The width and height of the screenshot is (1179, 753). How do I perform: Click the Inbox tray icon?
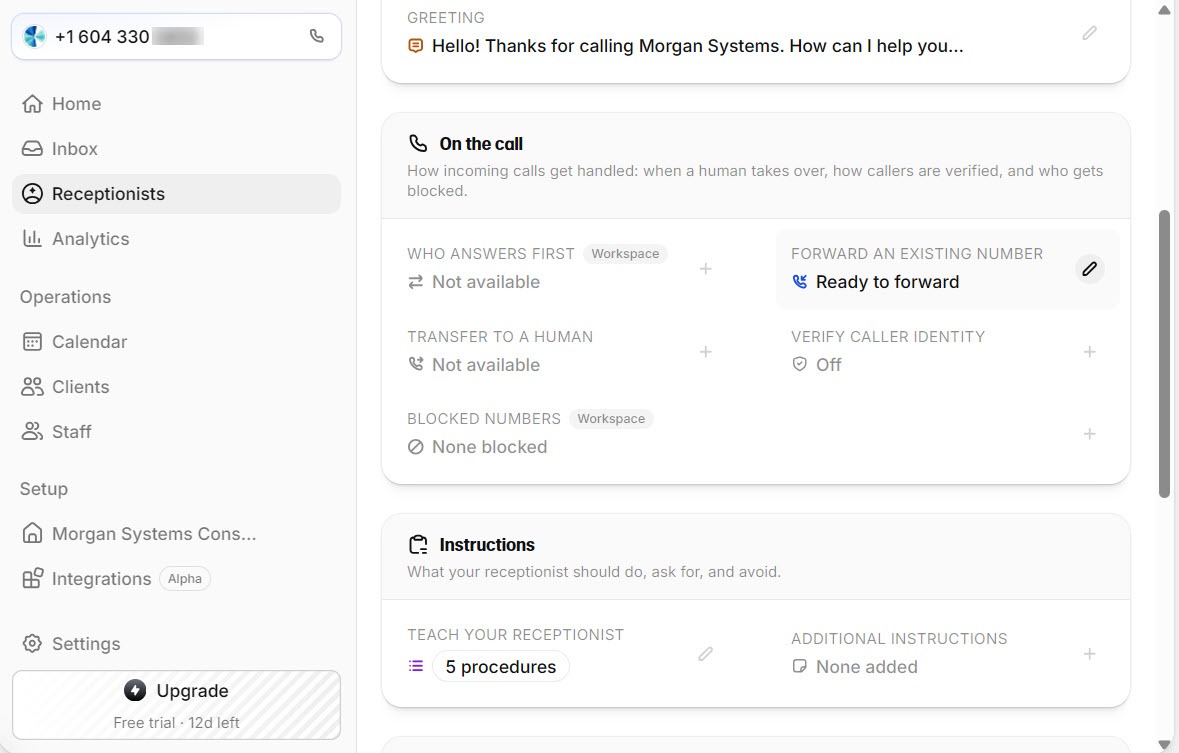pos(32,149)
